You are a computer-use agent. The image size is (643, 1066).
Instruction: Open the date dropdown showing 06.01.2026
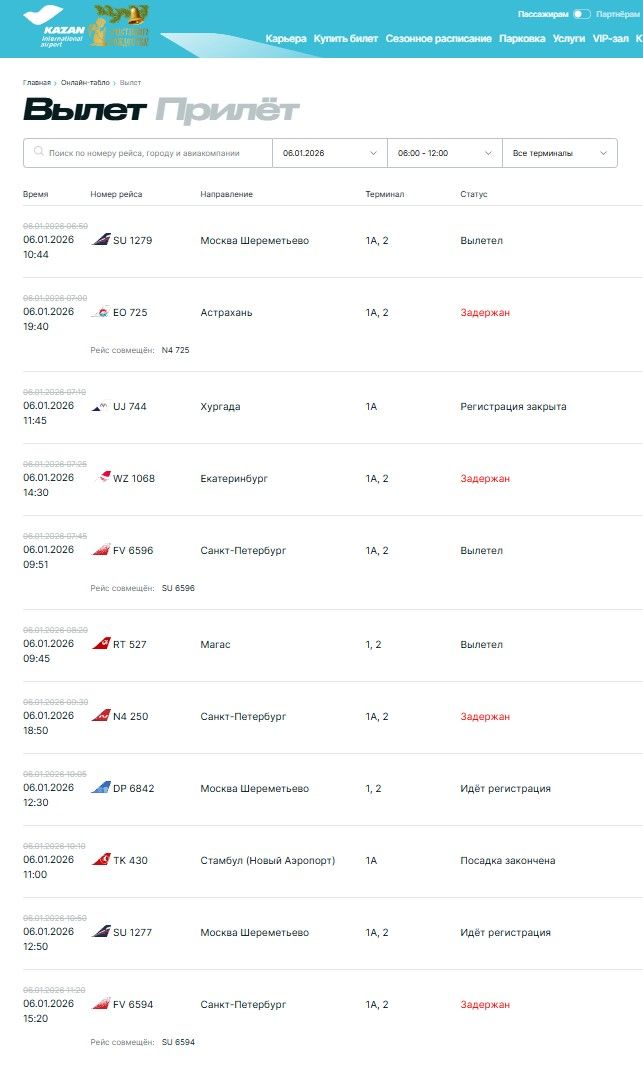click(x=329, y=153)
